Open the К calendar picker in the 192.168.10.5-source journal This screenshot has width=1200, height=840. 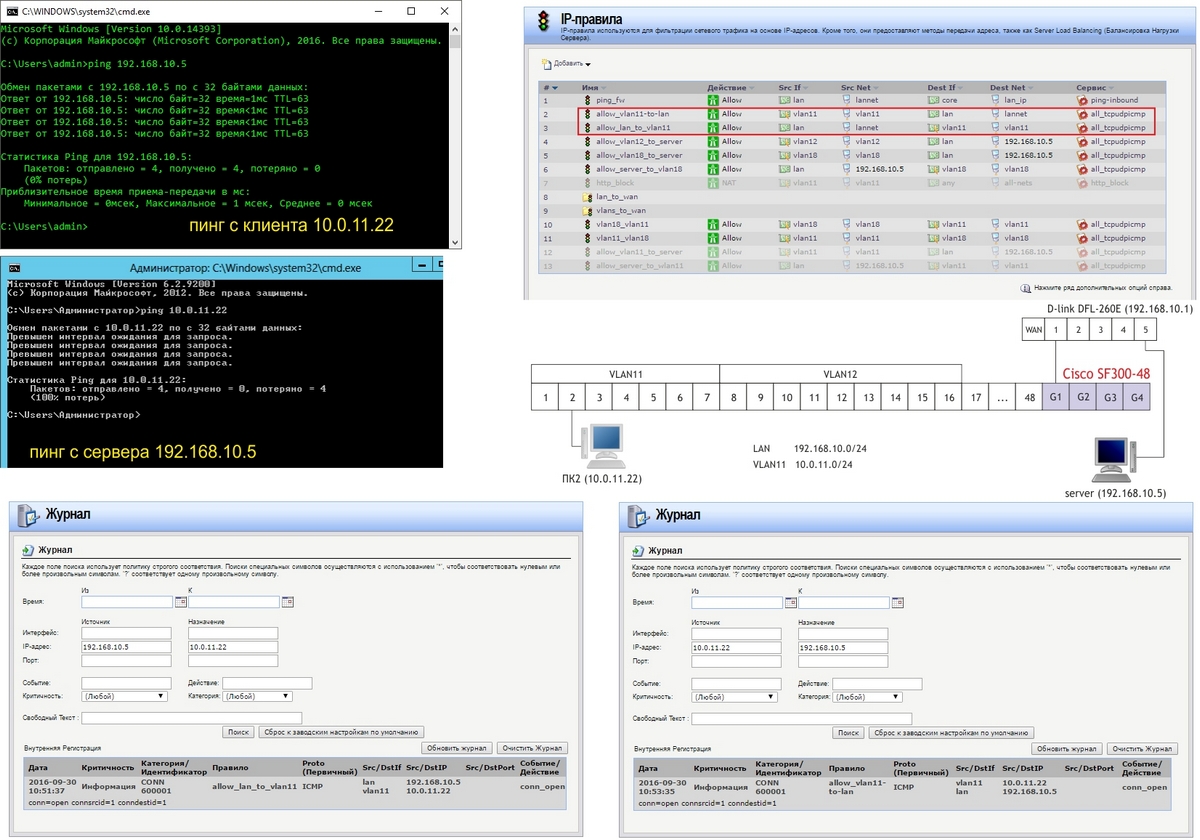click(286, 602)
